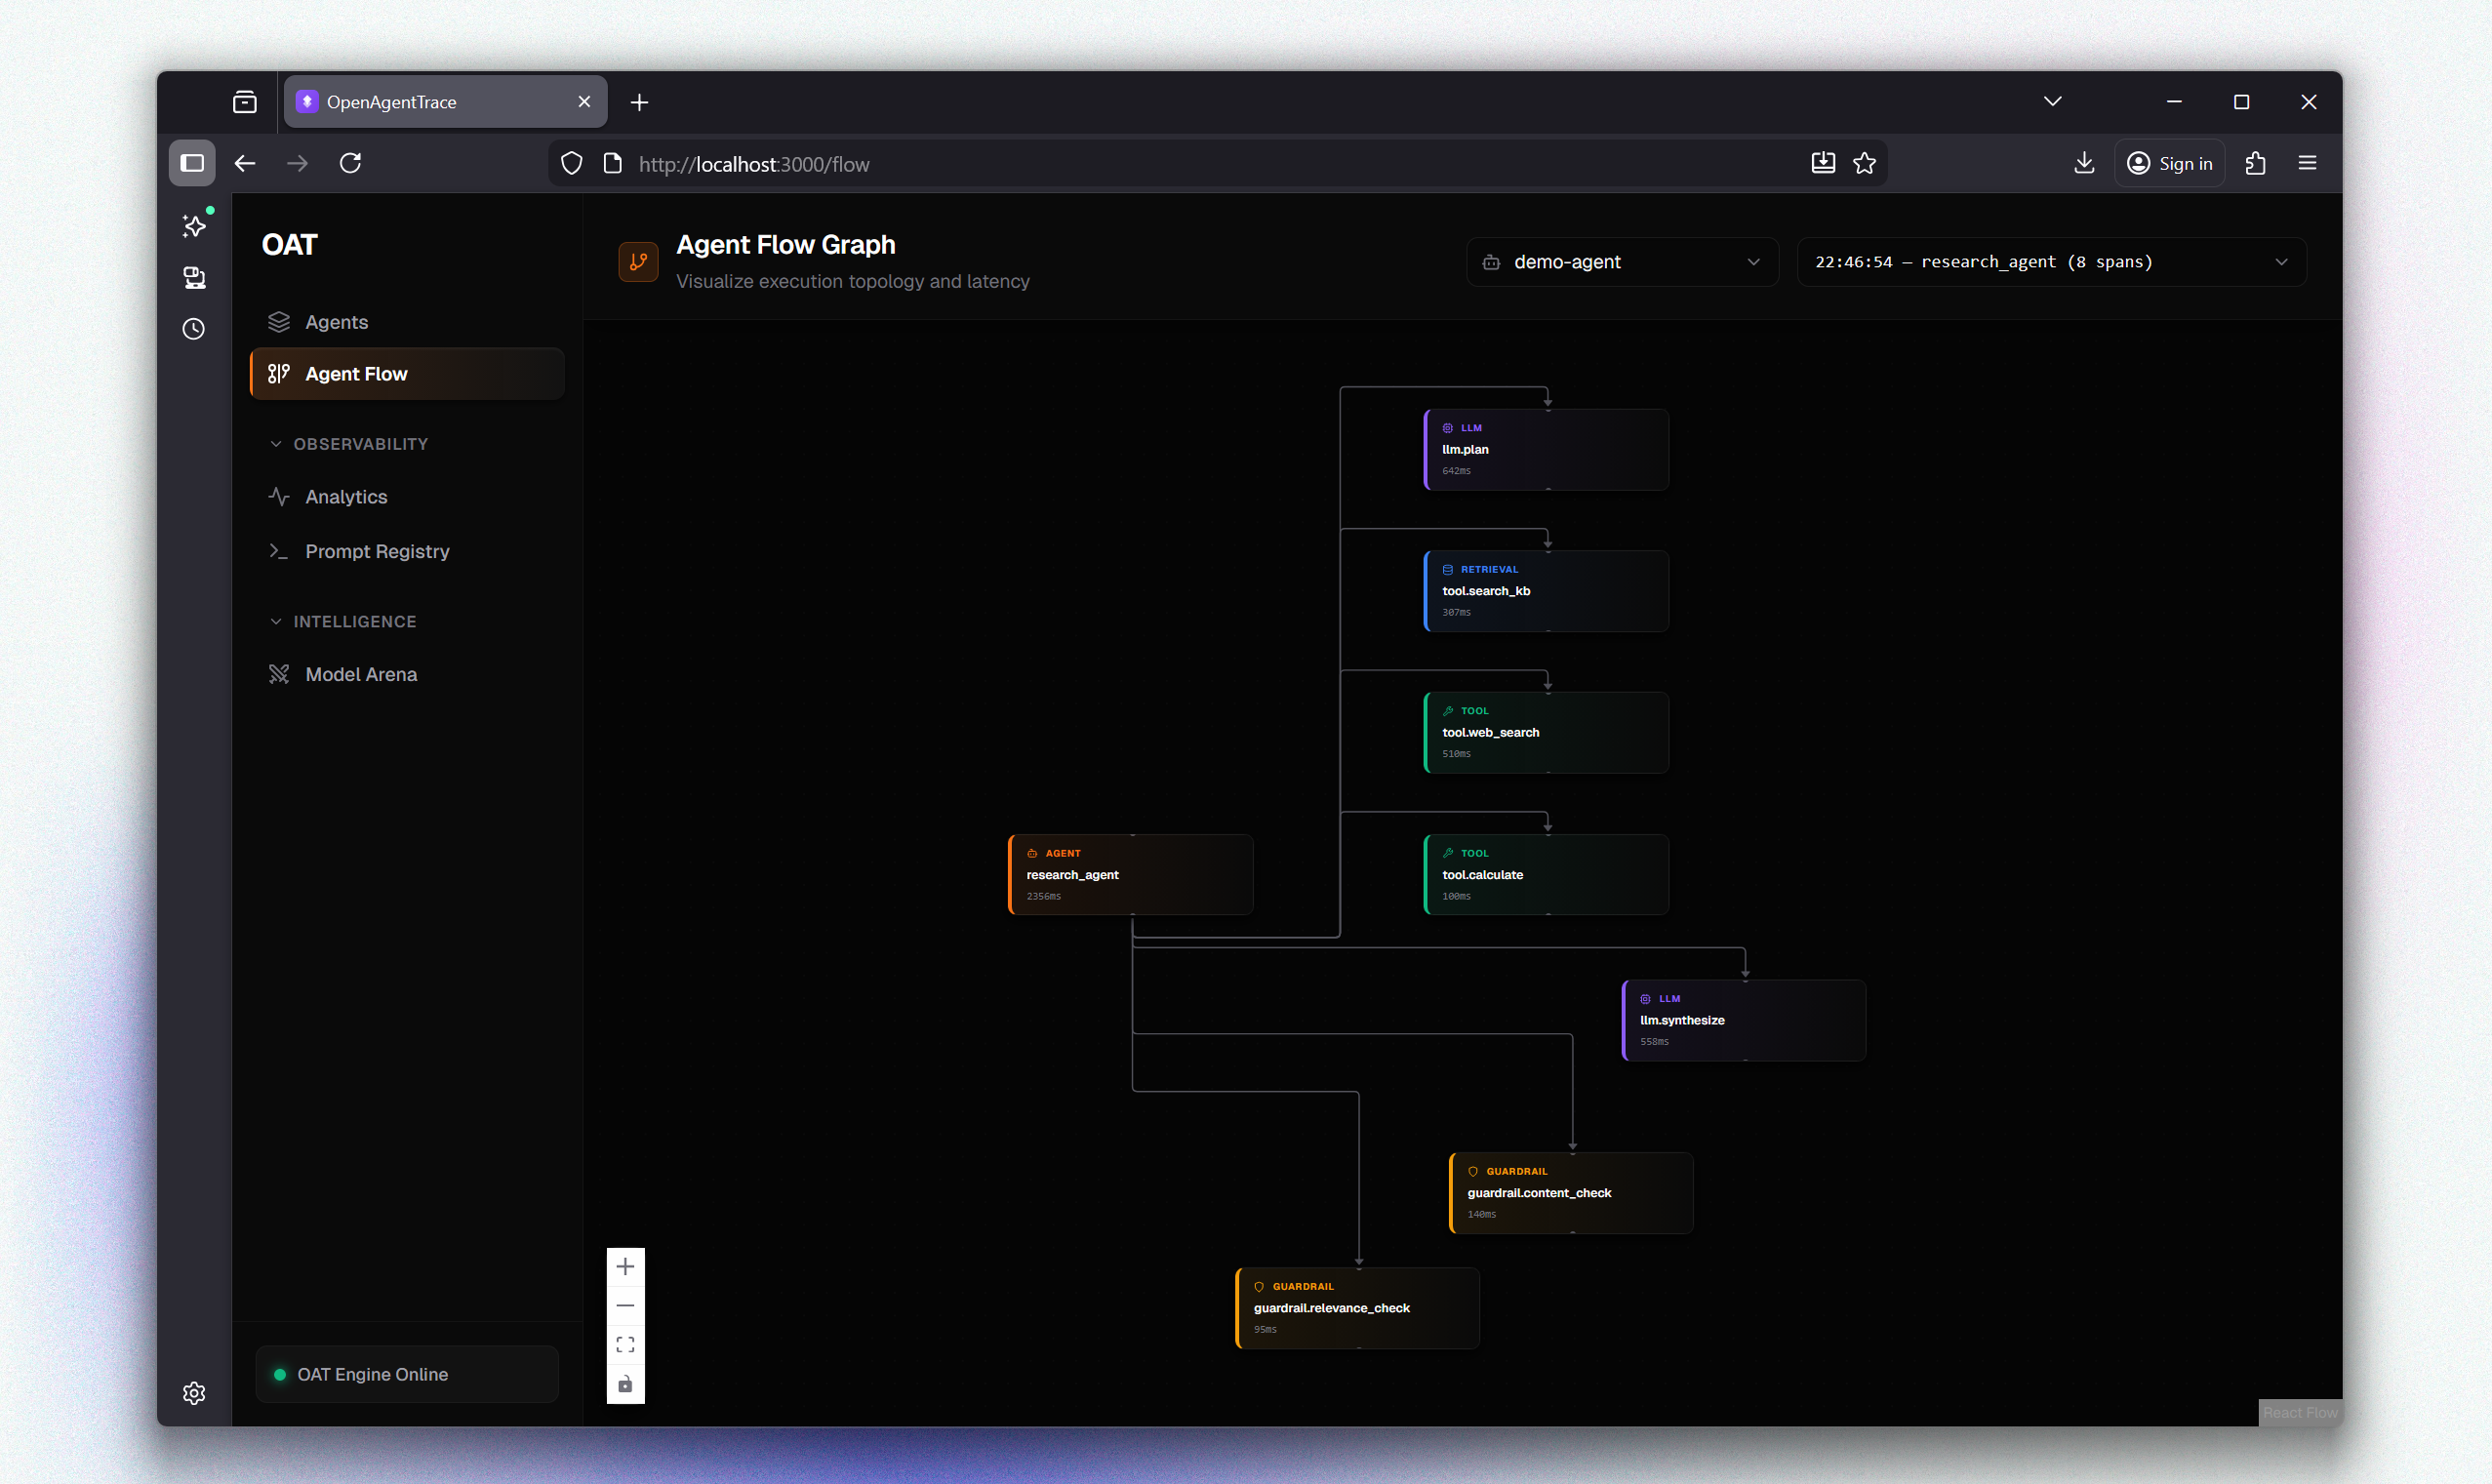Open the demo-agent dropdown
The width and height of the screenshot is (2492, 1484).
point(1621,261)
